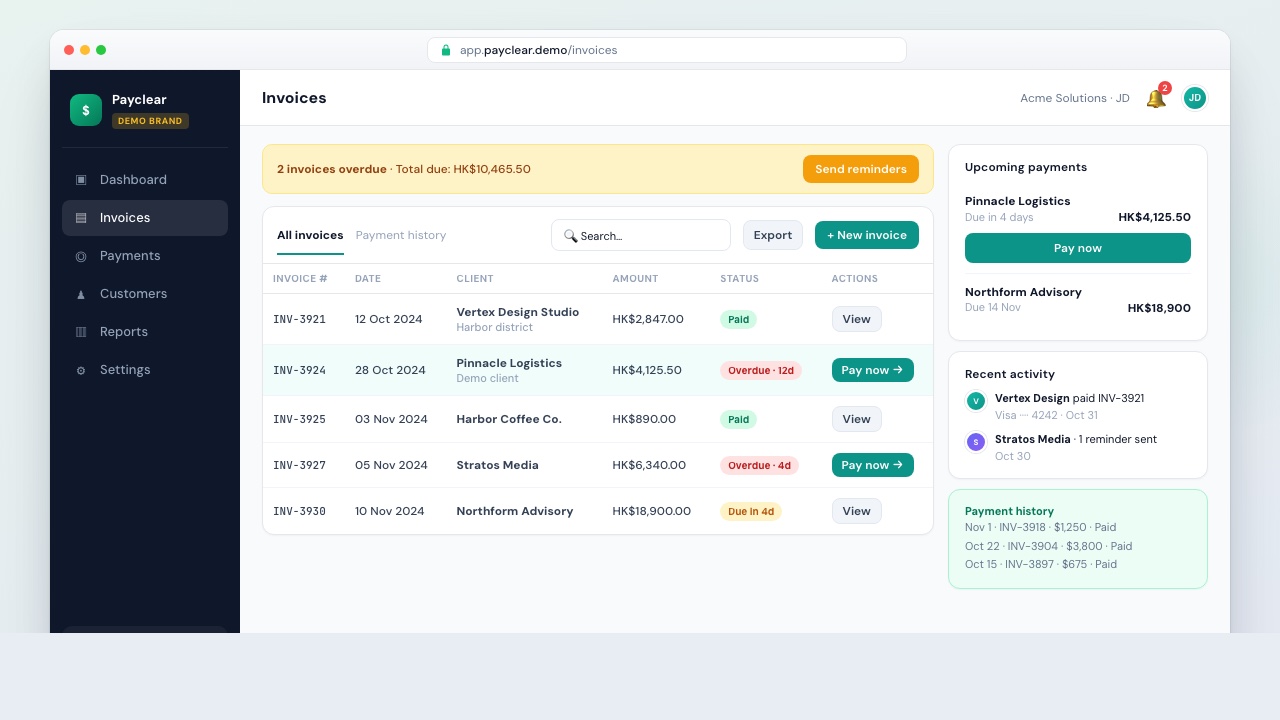Click the DATE column header

click(x=368, y=279)
